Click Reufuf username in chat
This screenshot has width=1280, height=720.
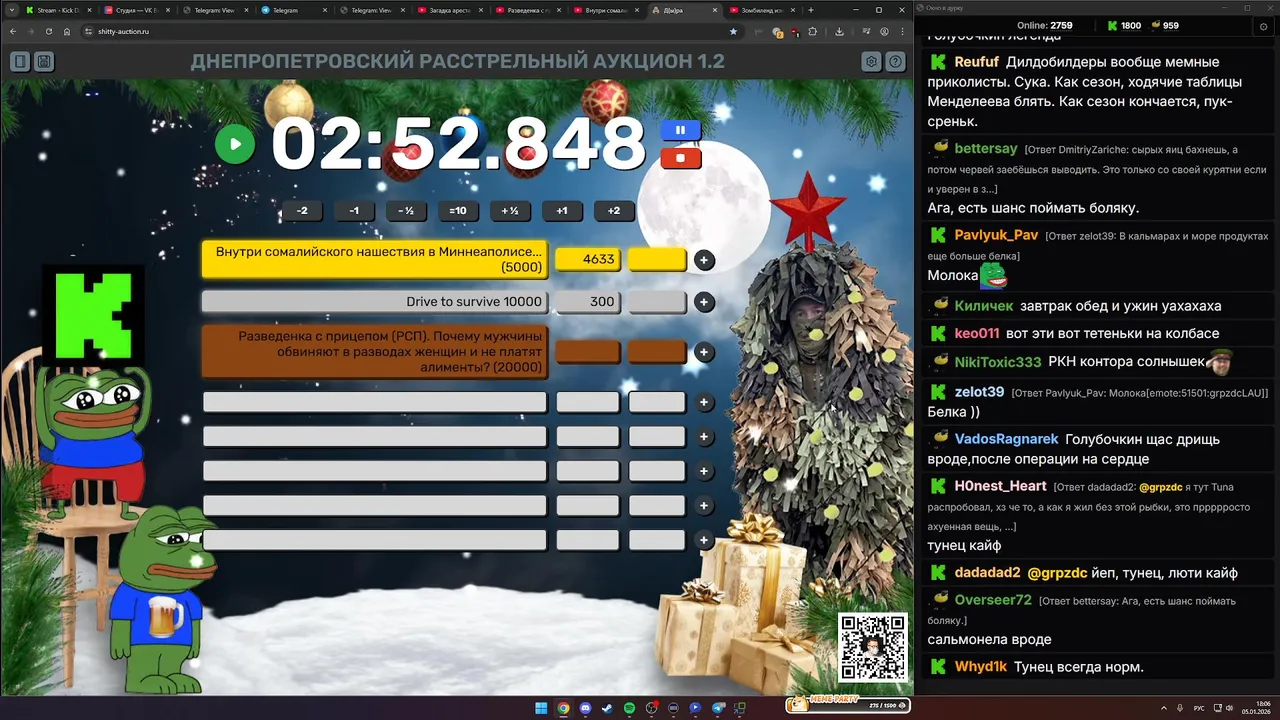976,62
